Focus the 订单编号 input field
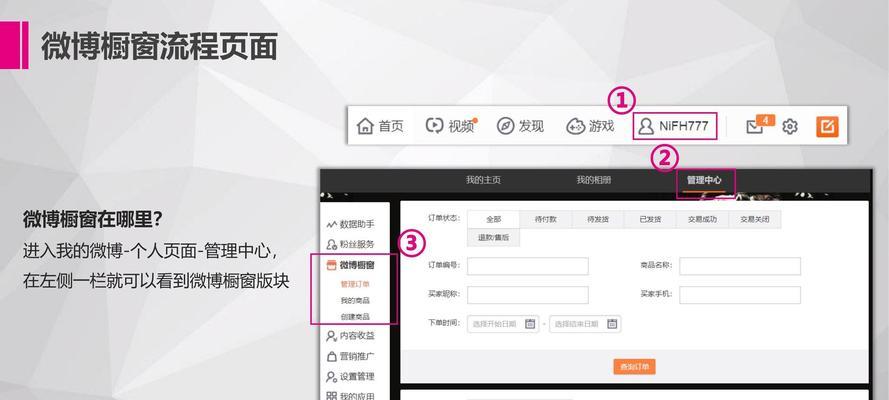889x400 pixels. (528, 266)
